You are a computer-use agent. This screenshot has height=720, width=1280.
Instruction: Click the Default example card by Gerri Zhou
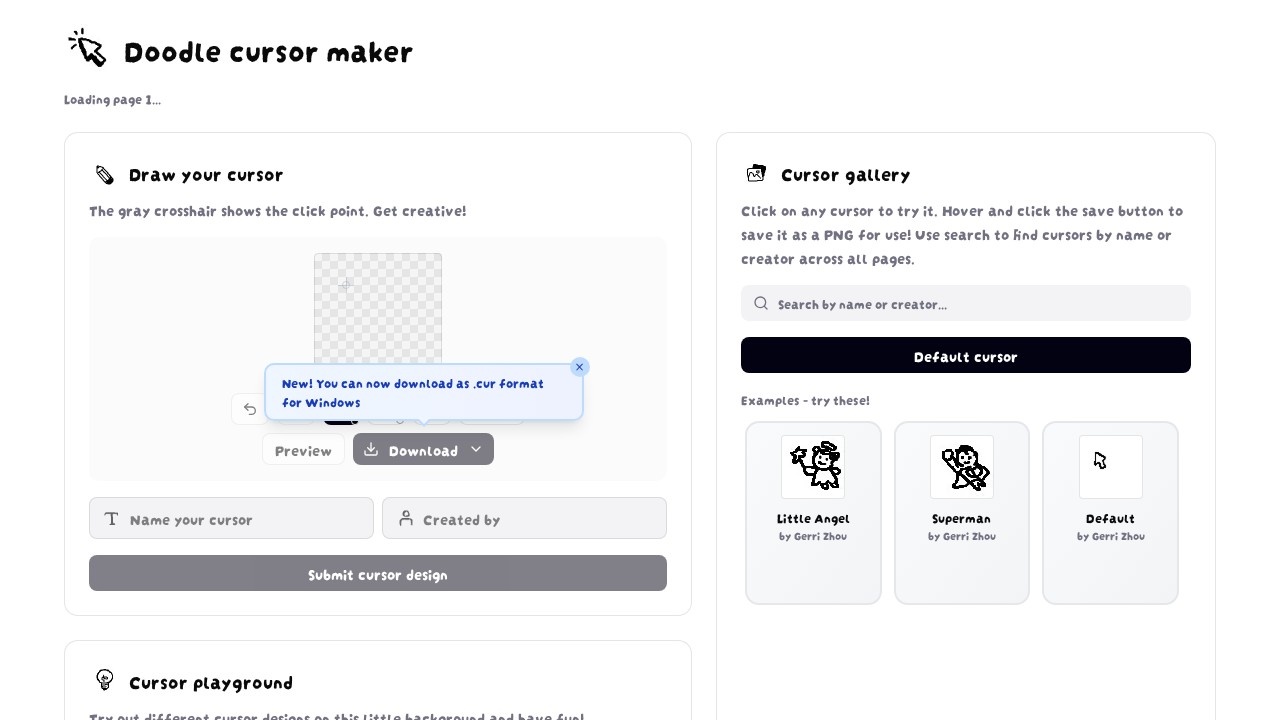[x=1110, y=512]
